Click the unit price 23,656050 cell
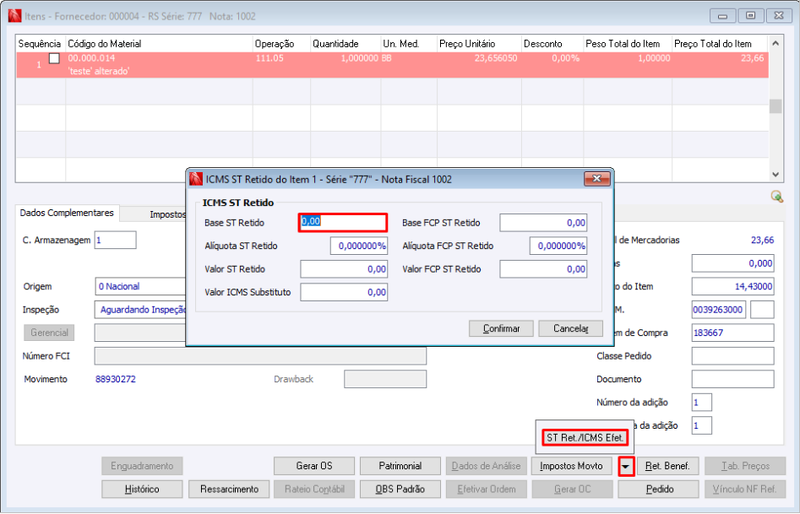 pyautogui.click(x=495, y=58)
